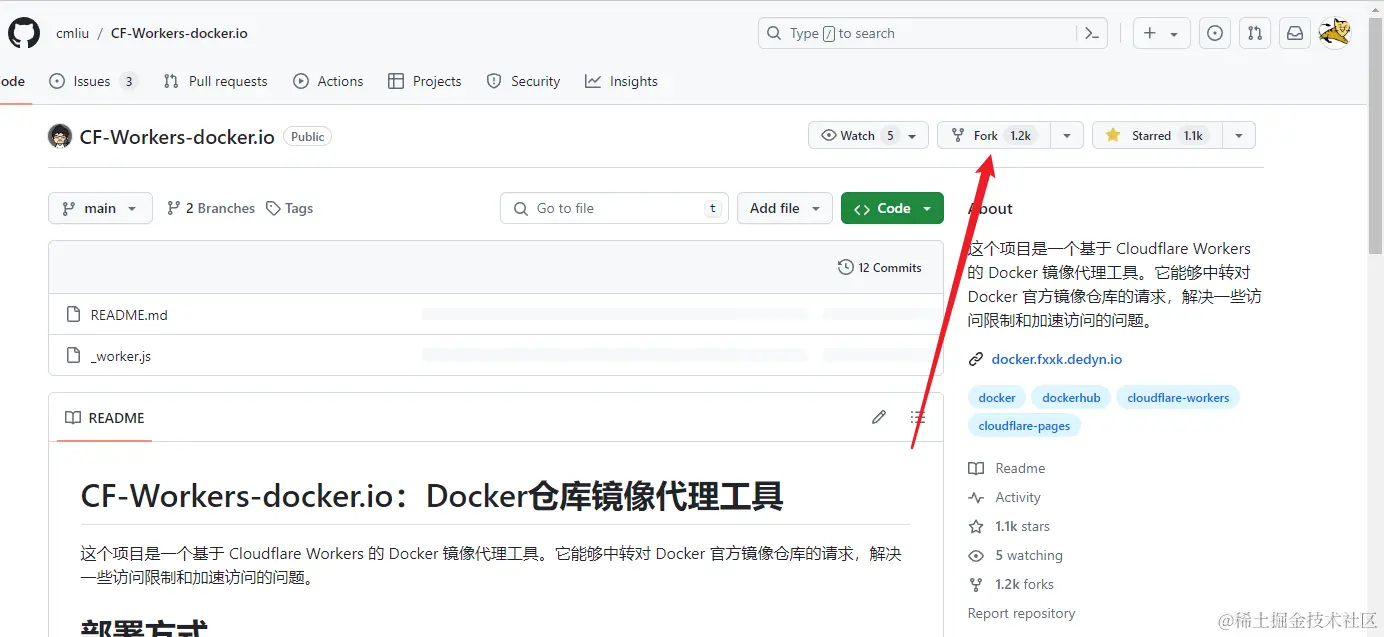This screenshot has height=637, width=1384.
Task: Click the yellow star icon
Action: click(1113, 135)
